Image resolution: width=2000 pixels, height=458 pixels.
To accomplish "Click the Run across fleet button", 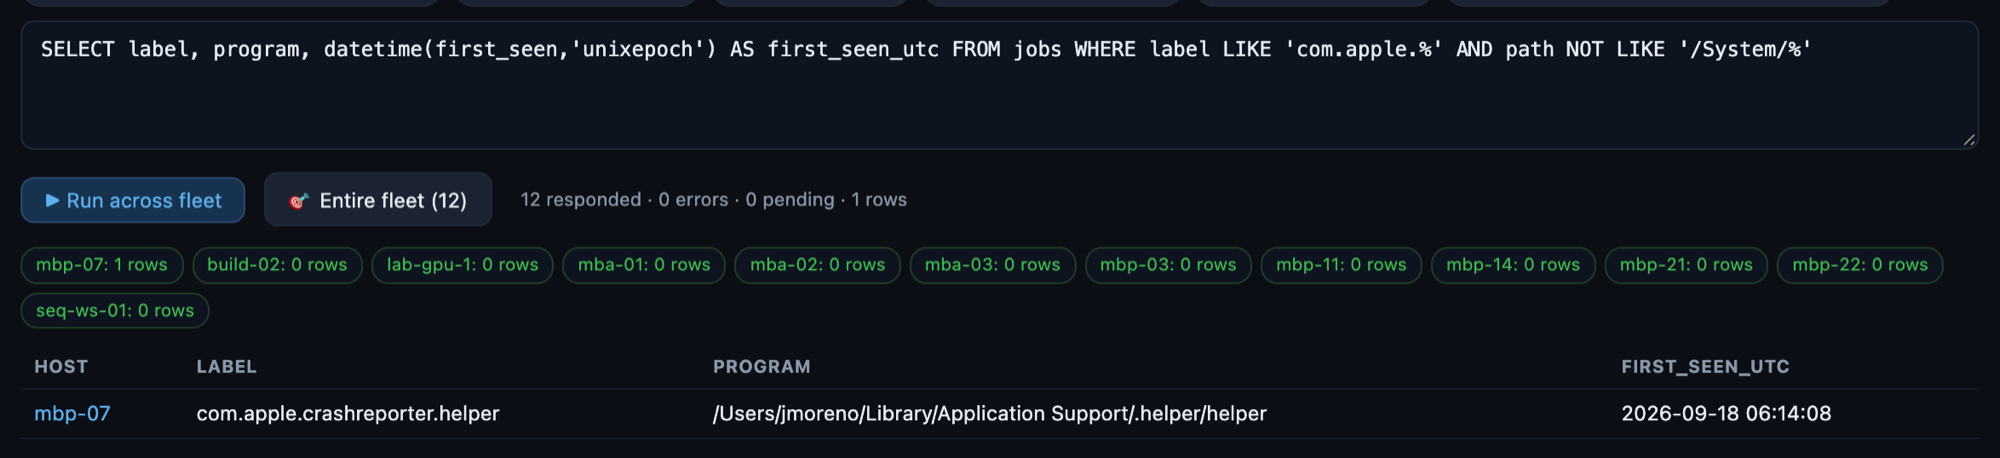I will point(133,200).
